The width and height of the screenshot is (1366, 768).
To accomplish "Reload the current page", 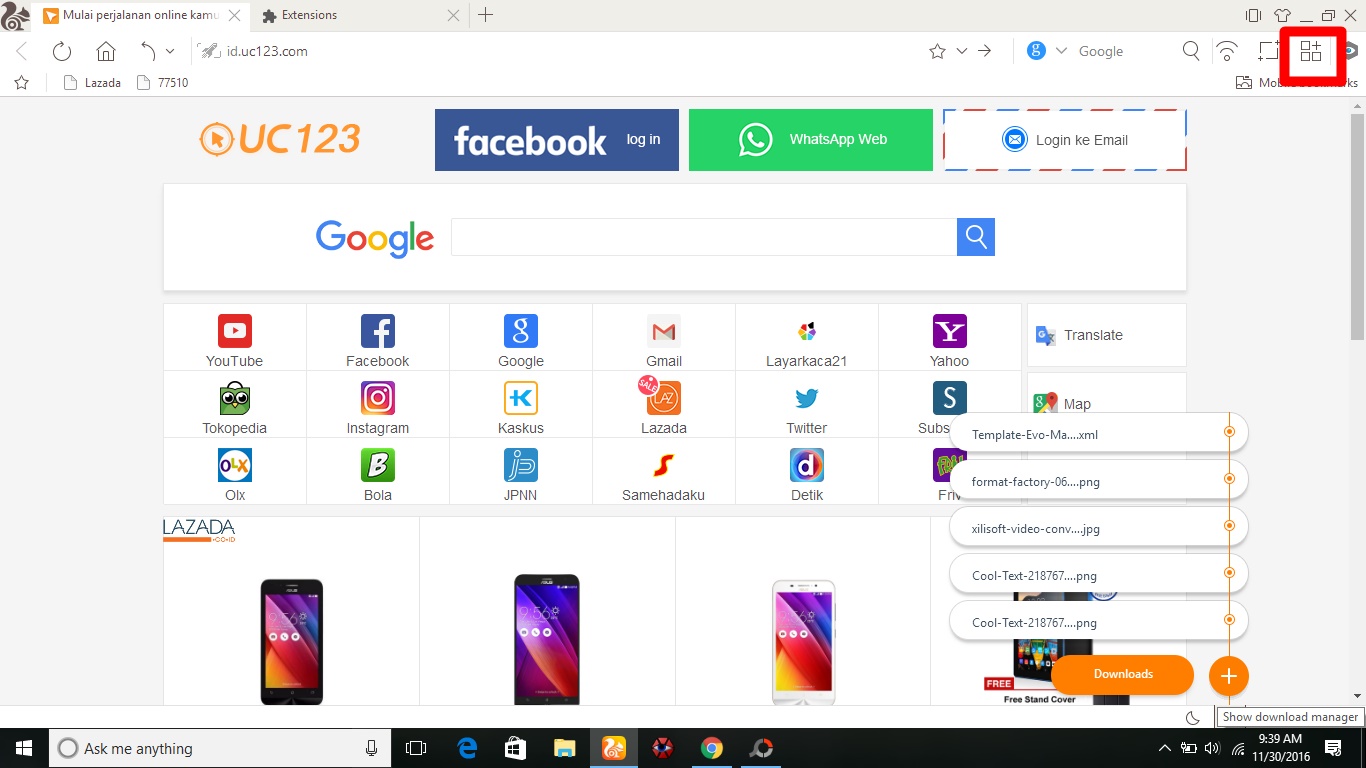I will coord(62,51).
